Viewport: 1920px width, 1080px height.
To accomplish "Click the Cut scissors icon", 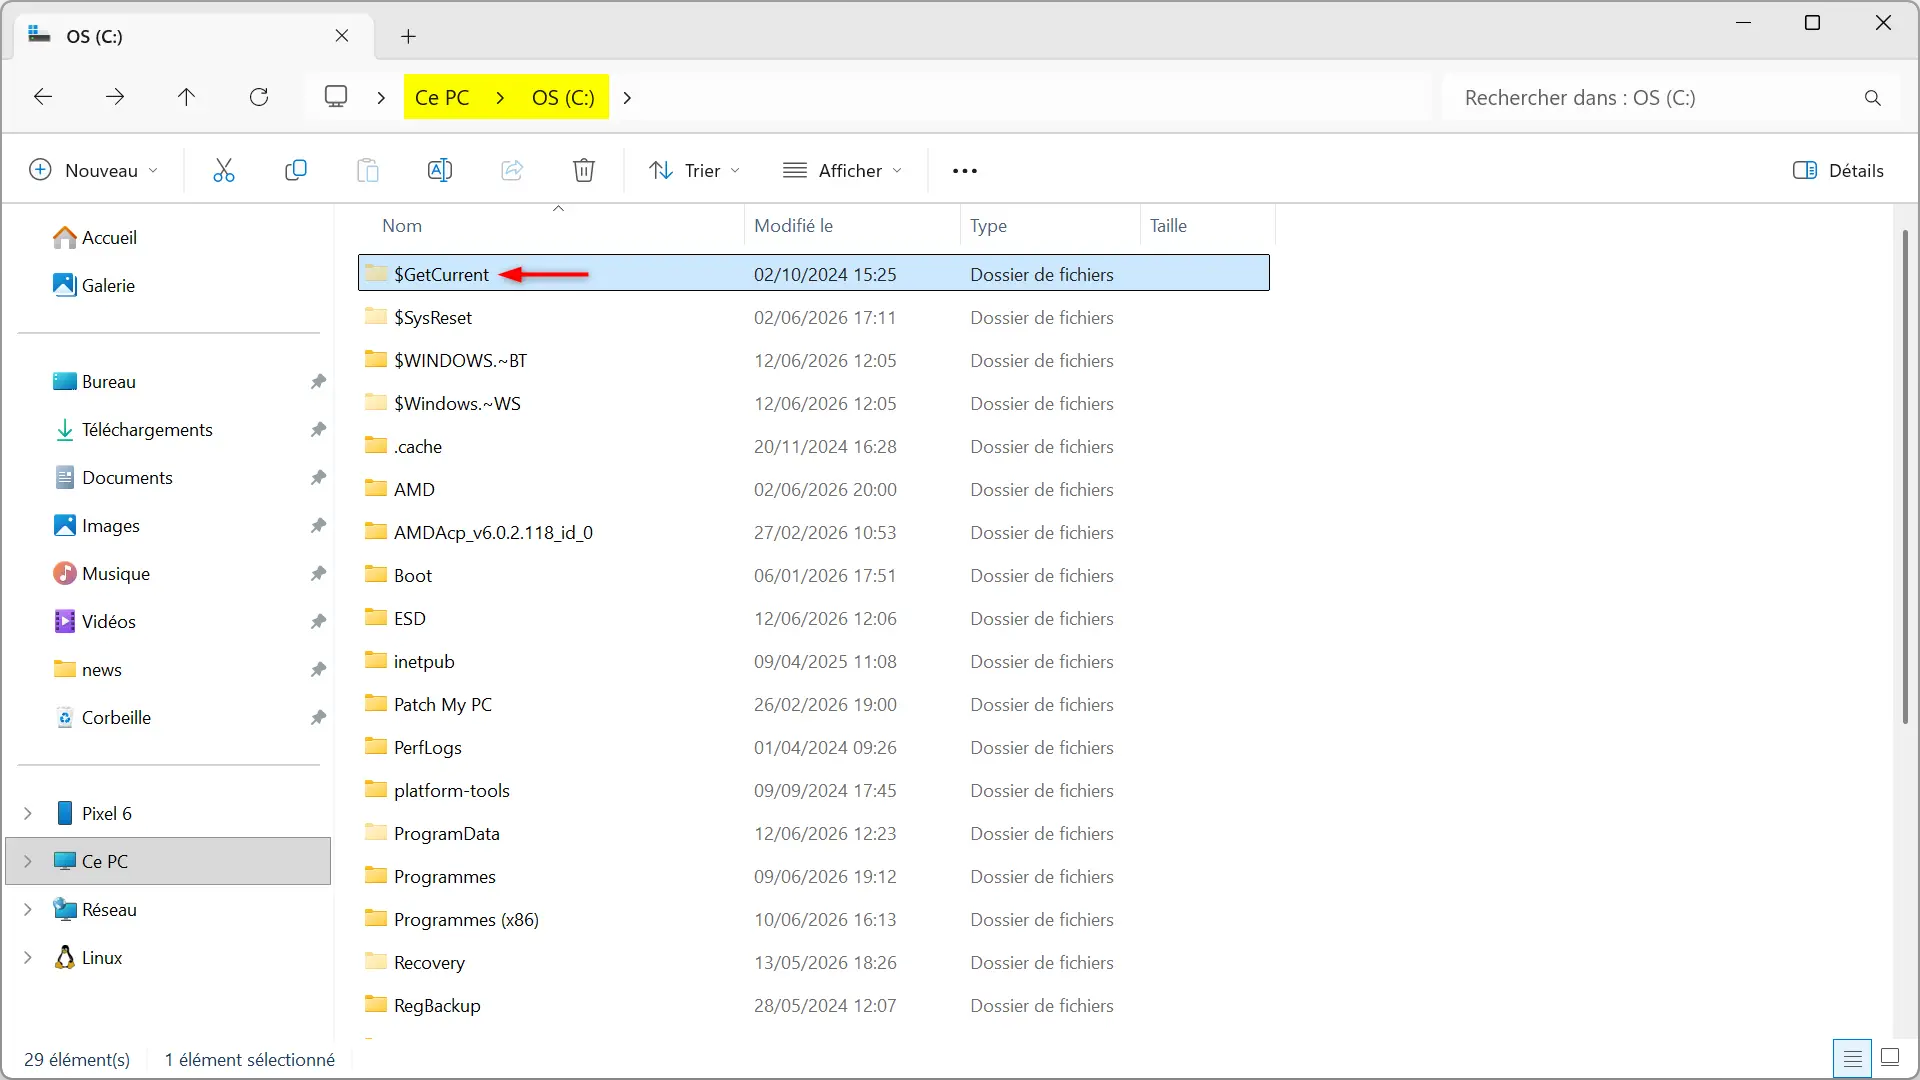I will pos(224,170).
